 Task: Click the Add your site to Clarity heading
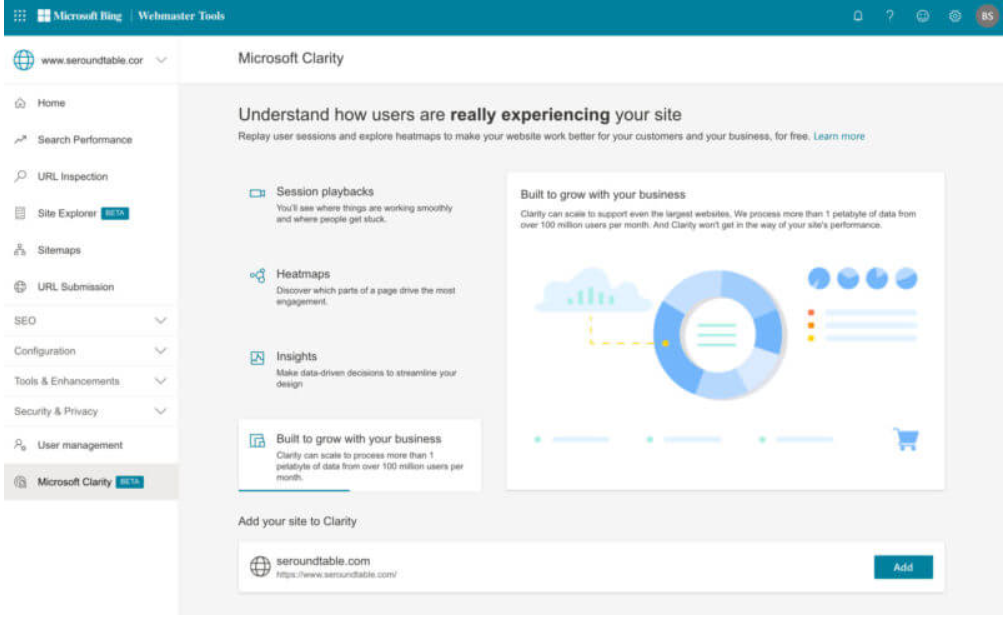(x=297, y=521)
